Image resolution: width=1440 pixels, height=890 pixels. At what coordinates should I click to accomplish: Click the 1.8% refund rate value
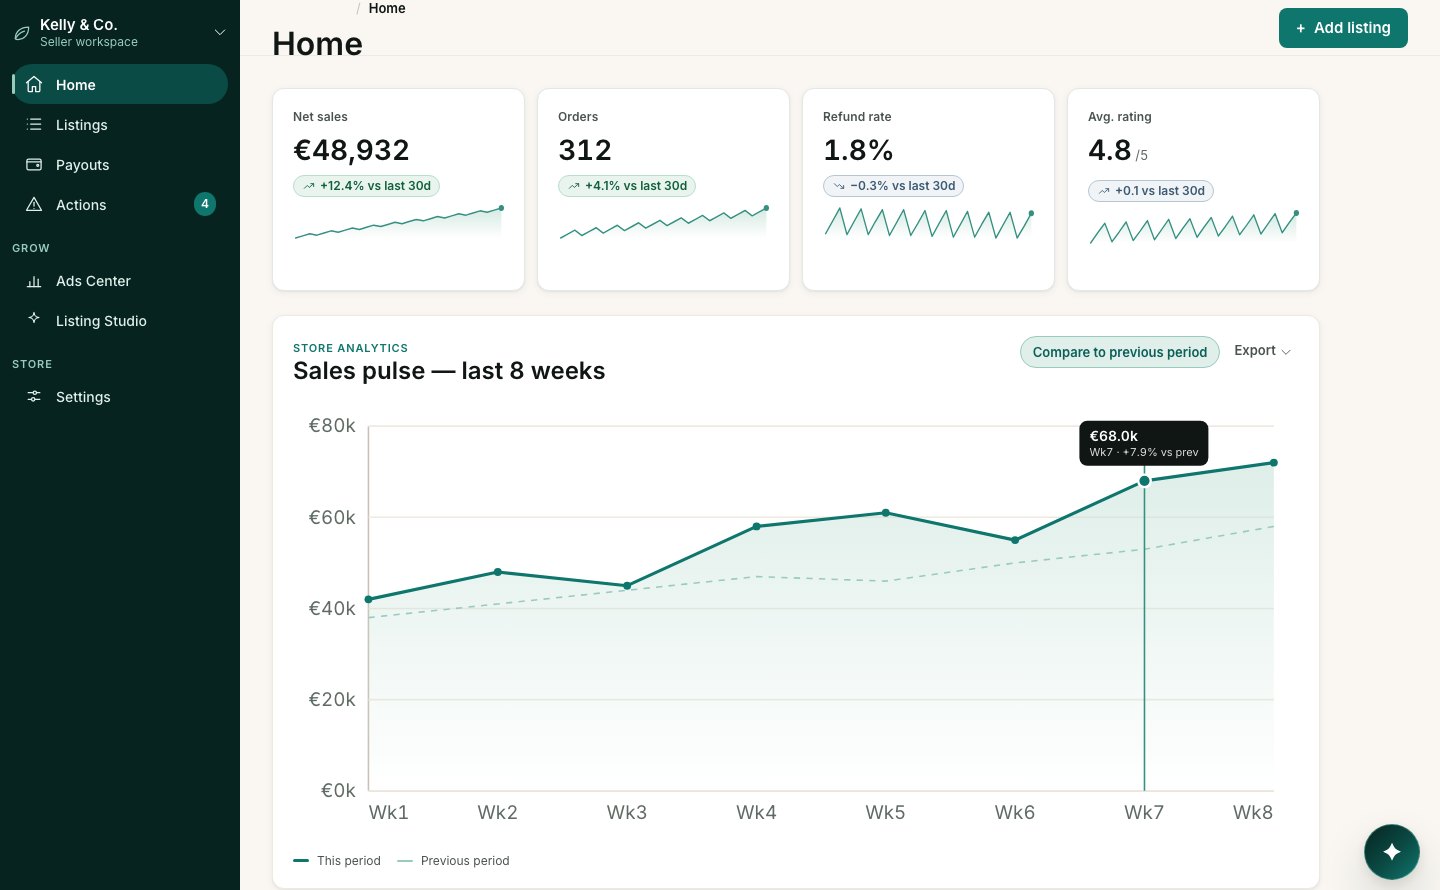(x=858, y=150)
